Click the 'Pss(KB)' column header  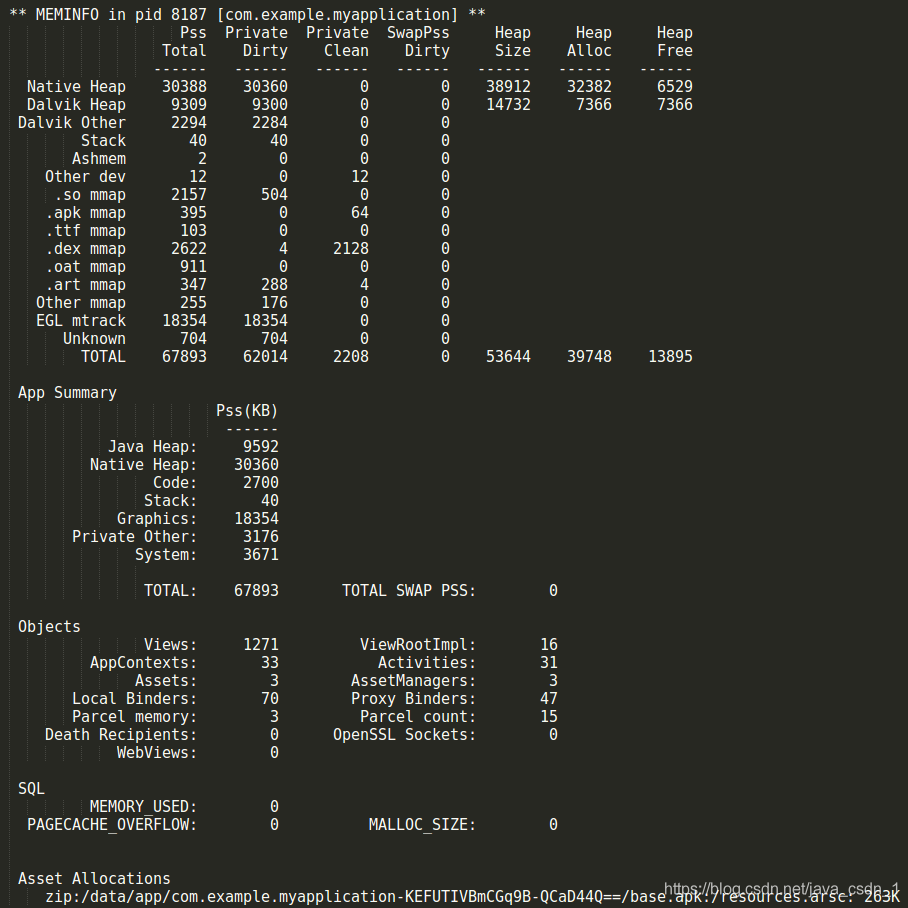point(247,411)
